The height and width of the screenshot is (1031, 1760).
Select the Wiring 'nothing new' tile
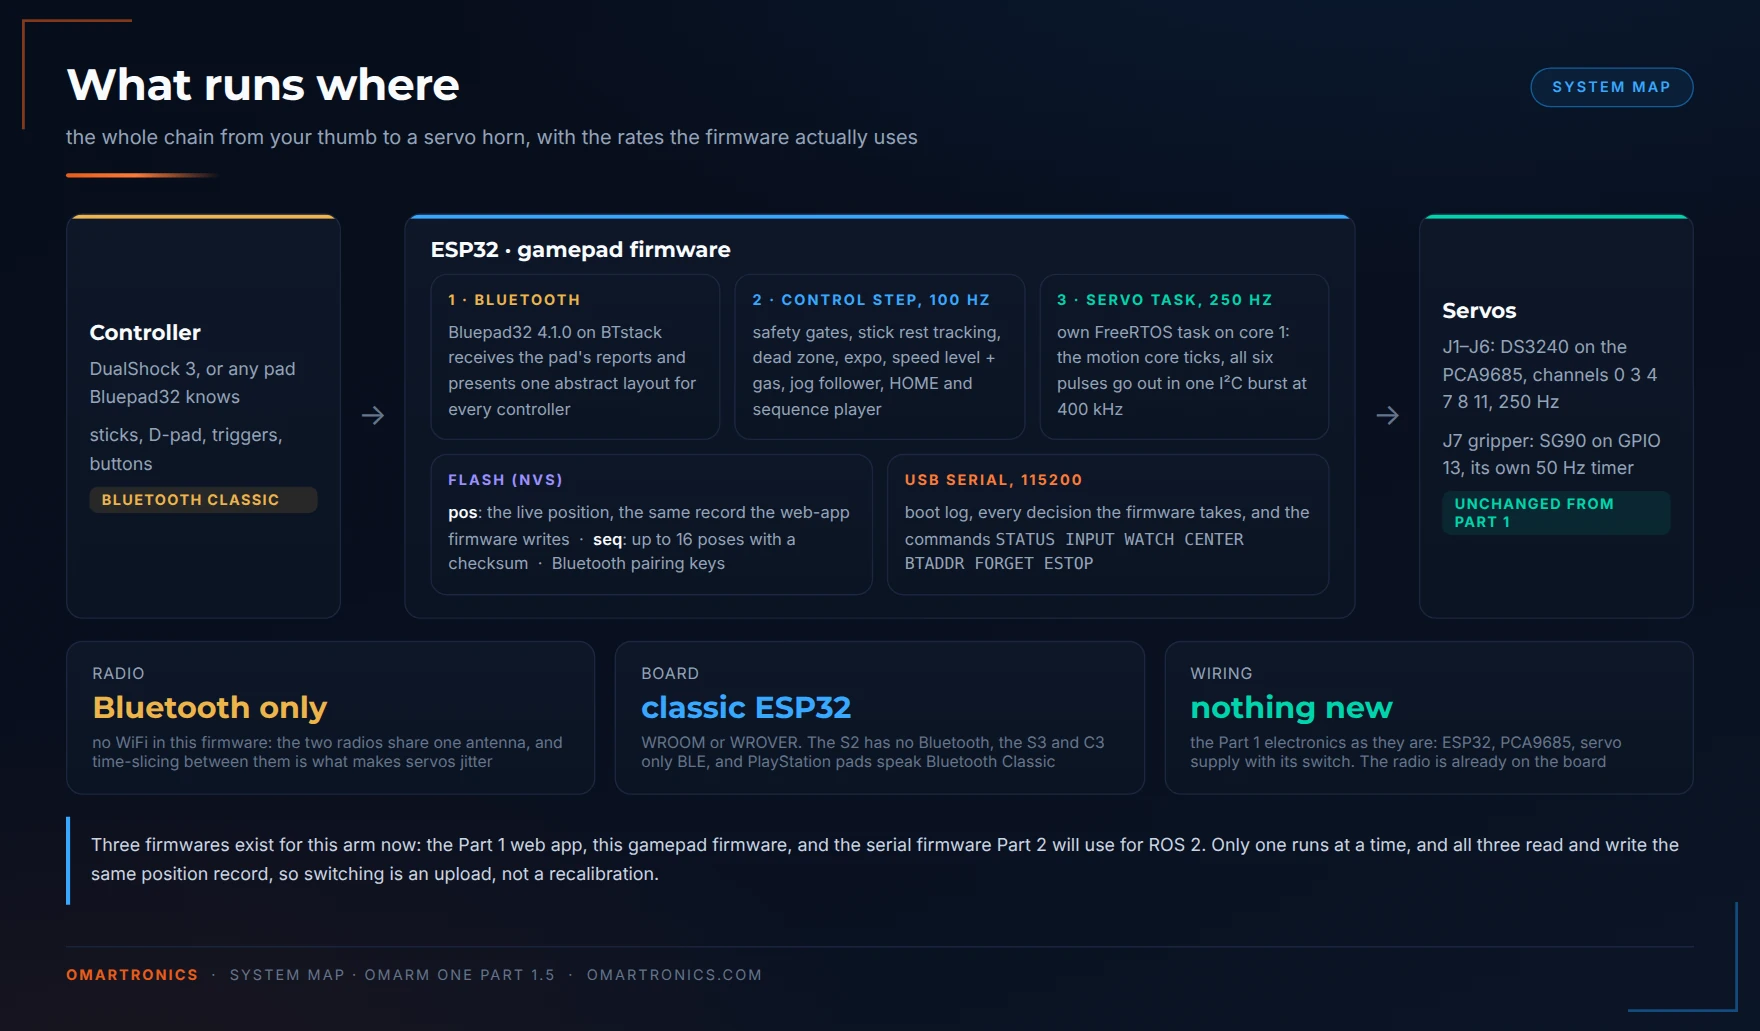(x=1429, y=718)
